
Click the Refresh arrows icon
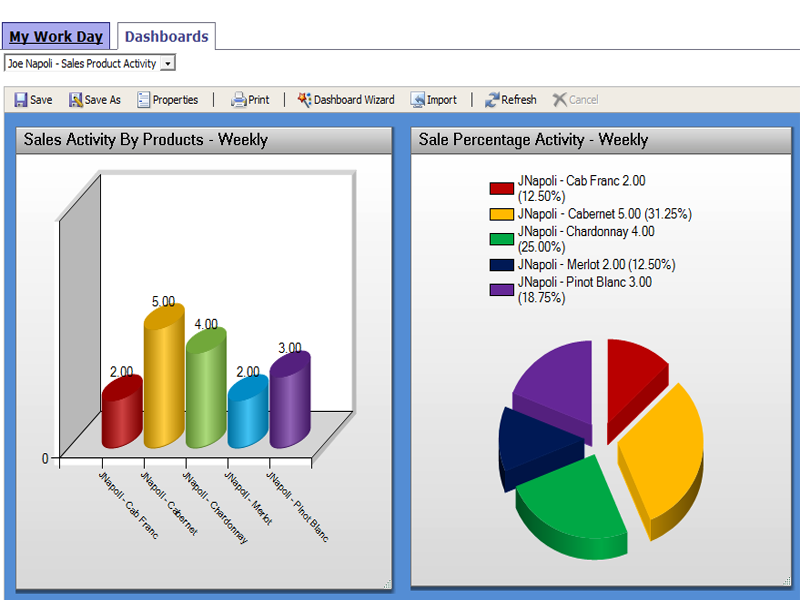click(x=492, y=100)
